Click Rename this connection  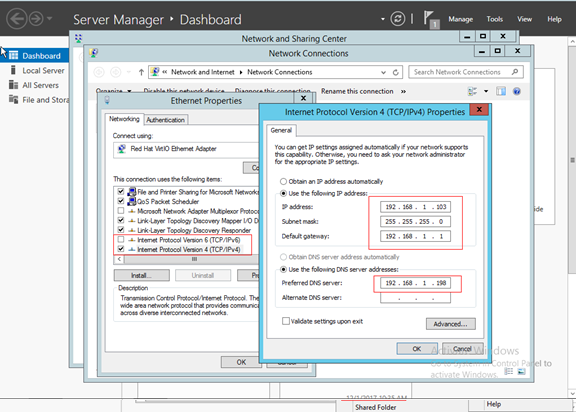[x=357, y=91]
